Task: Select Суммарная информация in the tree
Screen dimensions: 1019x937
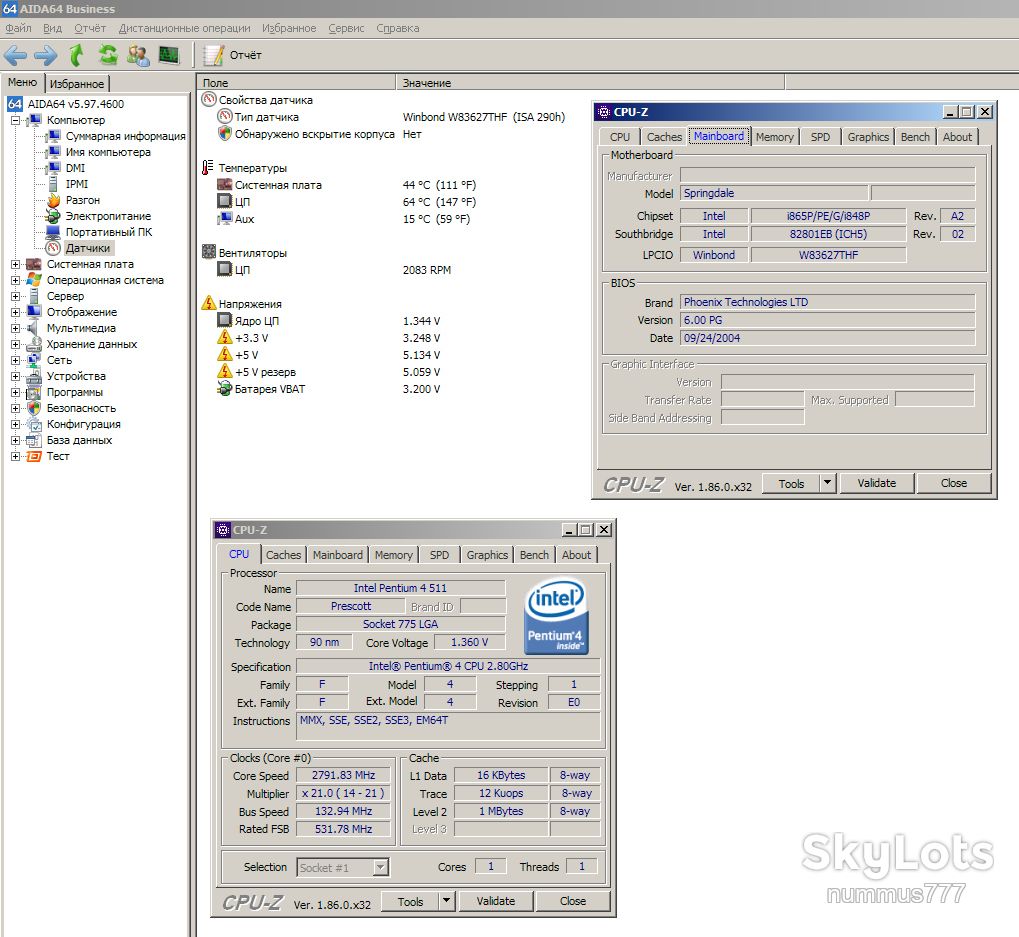Action: (x=125, y=136)
